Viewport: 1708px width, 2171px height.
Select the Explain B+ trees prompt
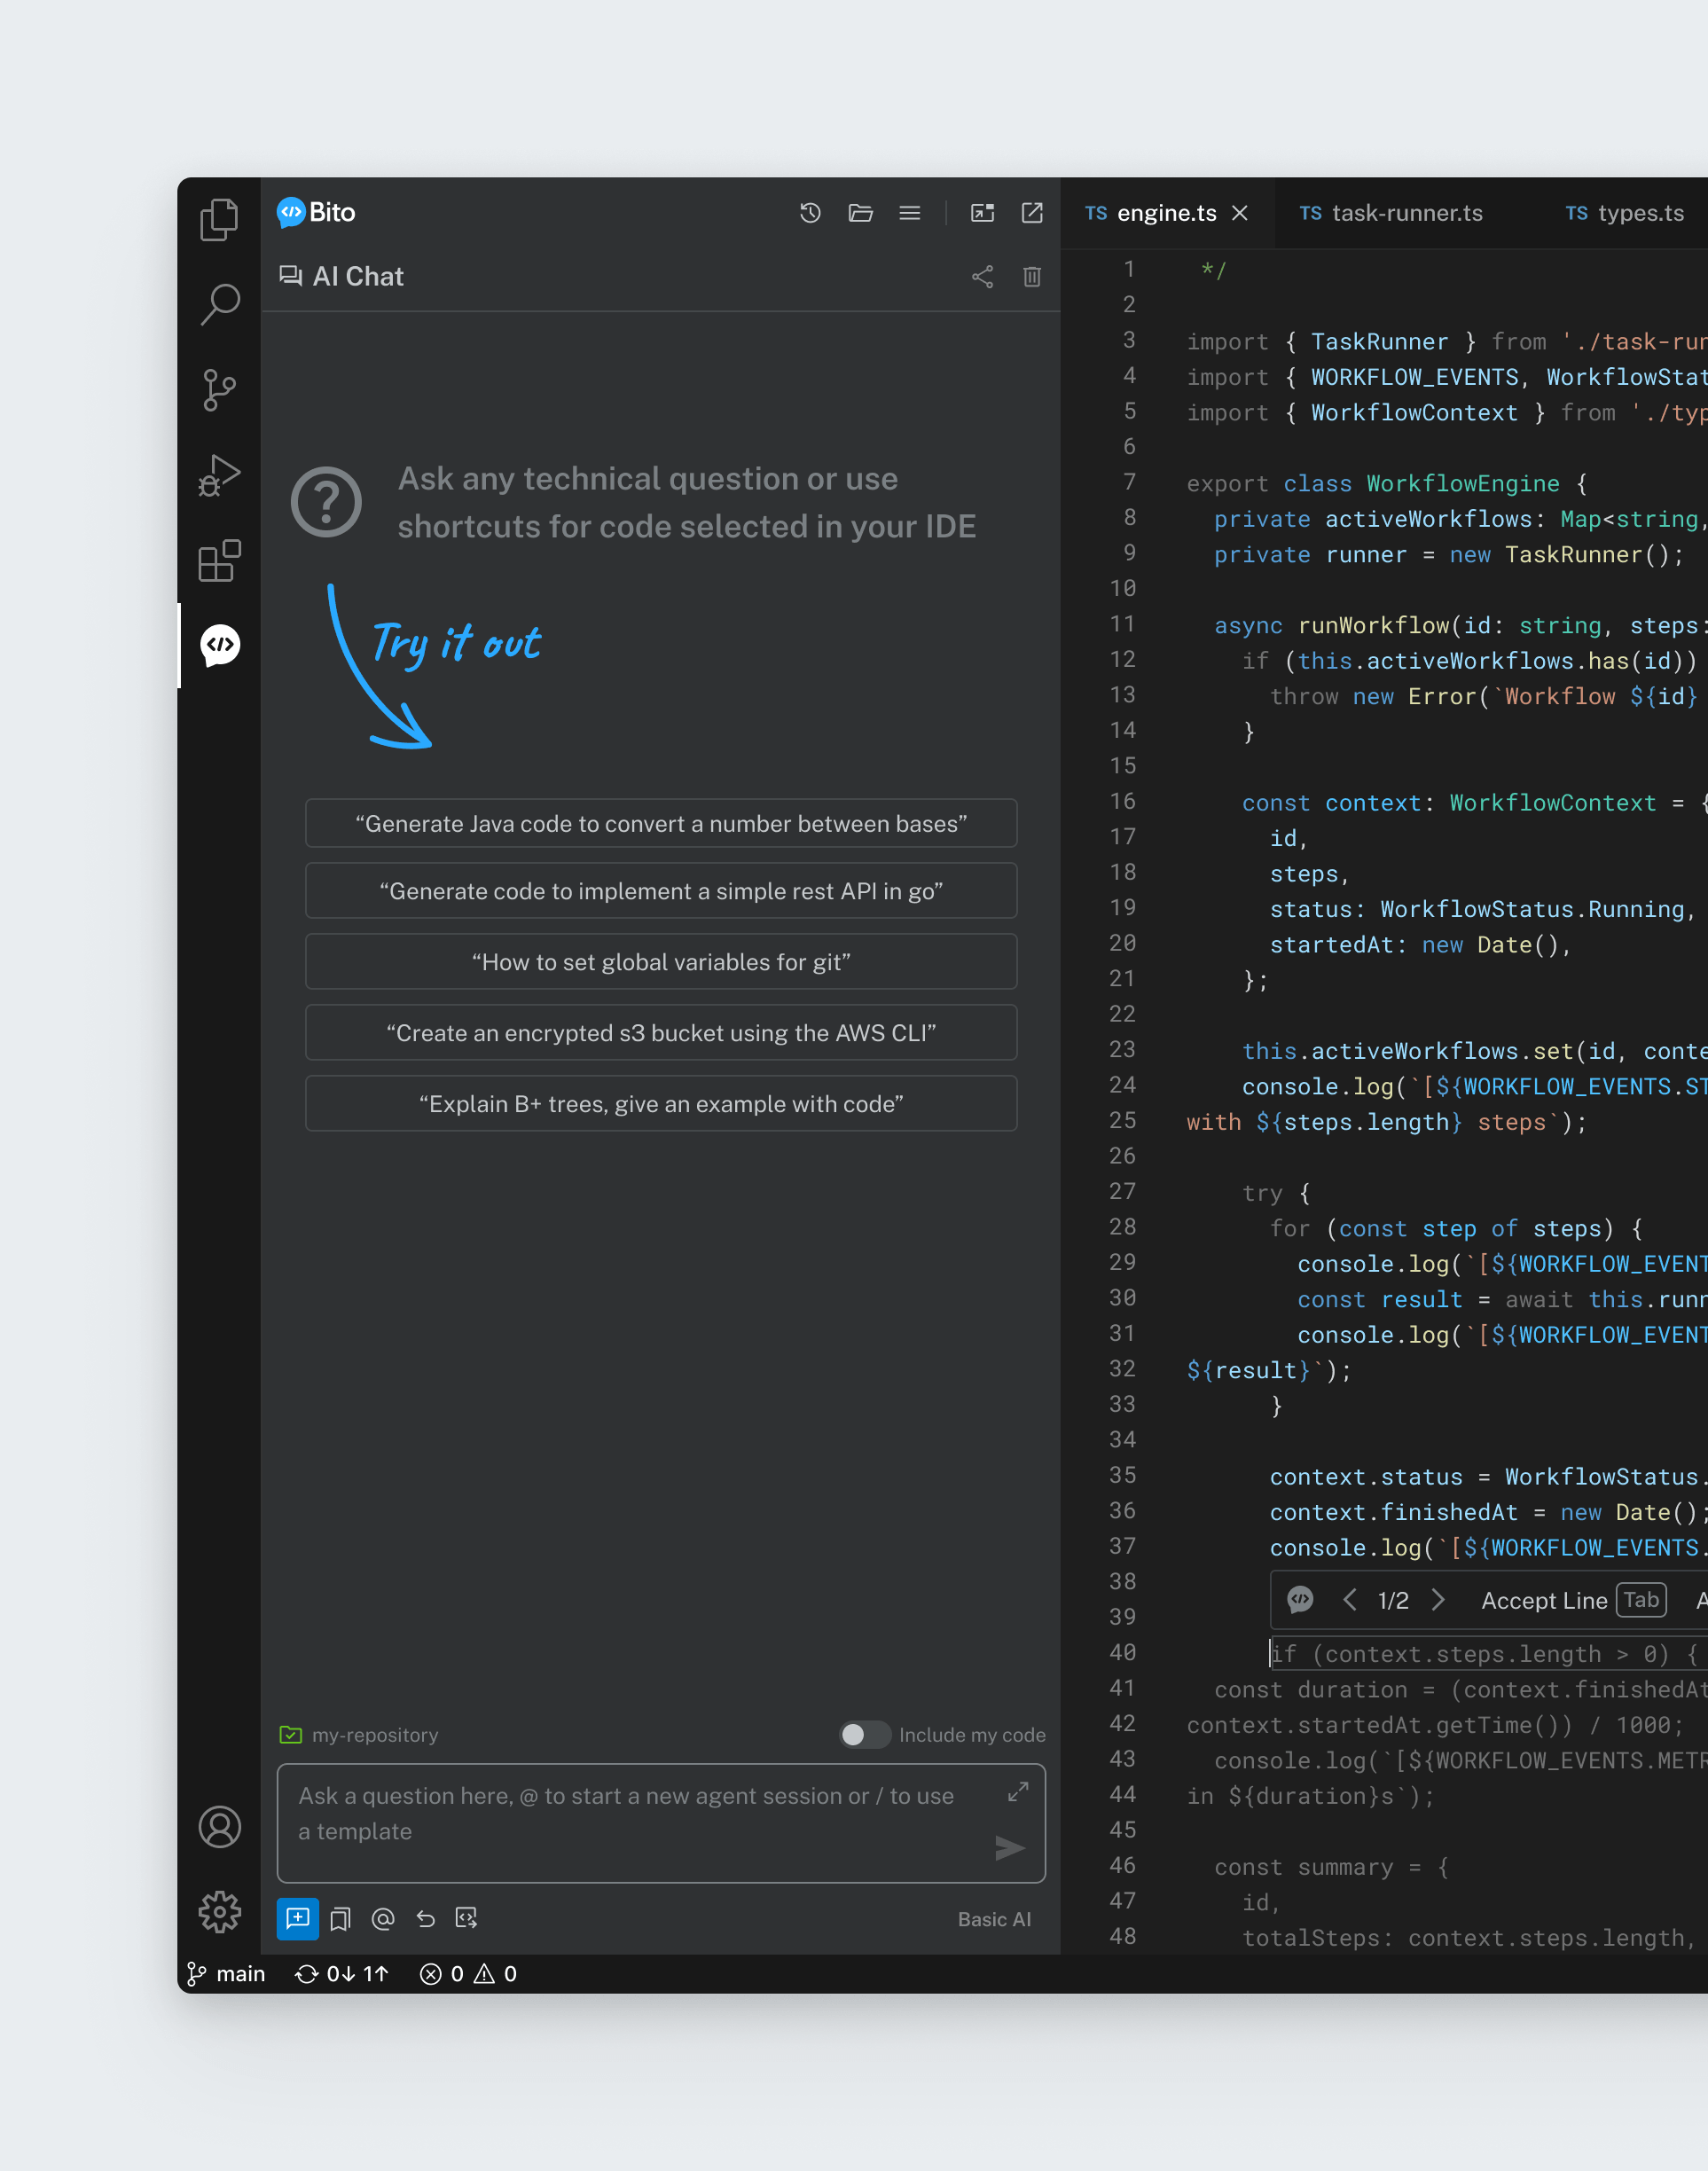click(x=661, y=1103)
